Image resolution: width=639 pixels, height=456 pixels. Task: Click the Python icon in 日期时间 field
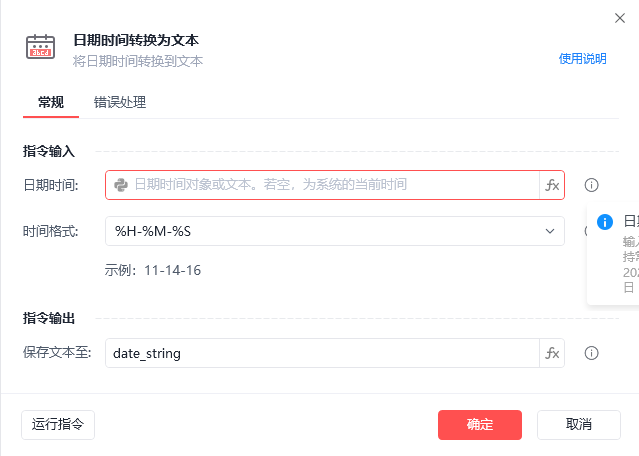120,185
